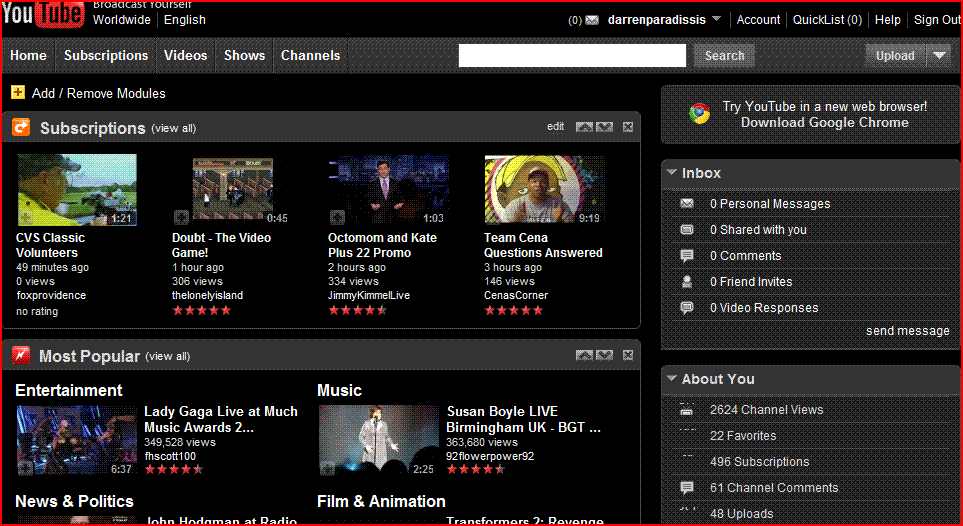
Task: Add CVS Classic video to QuickList icon
Action: click(25, 217)
